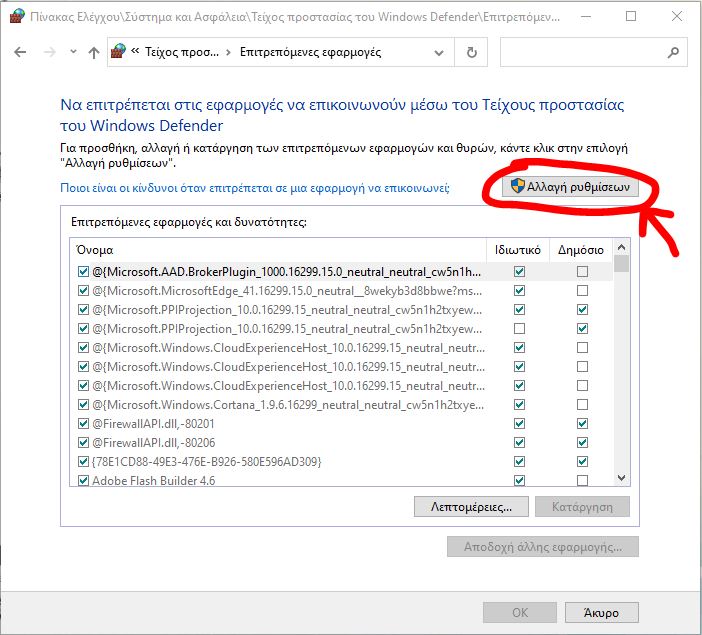Click the Αποδοχή άλλης εφαρμογής... button
This screenshot has width=702, height=635.
tap(543, 547)
